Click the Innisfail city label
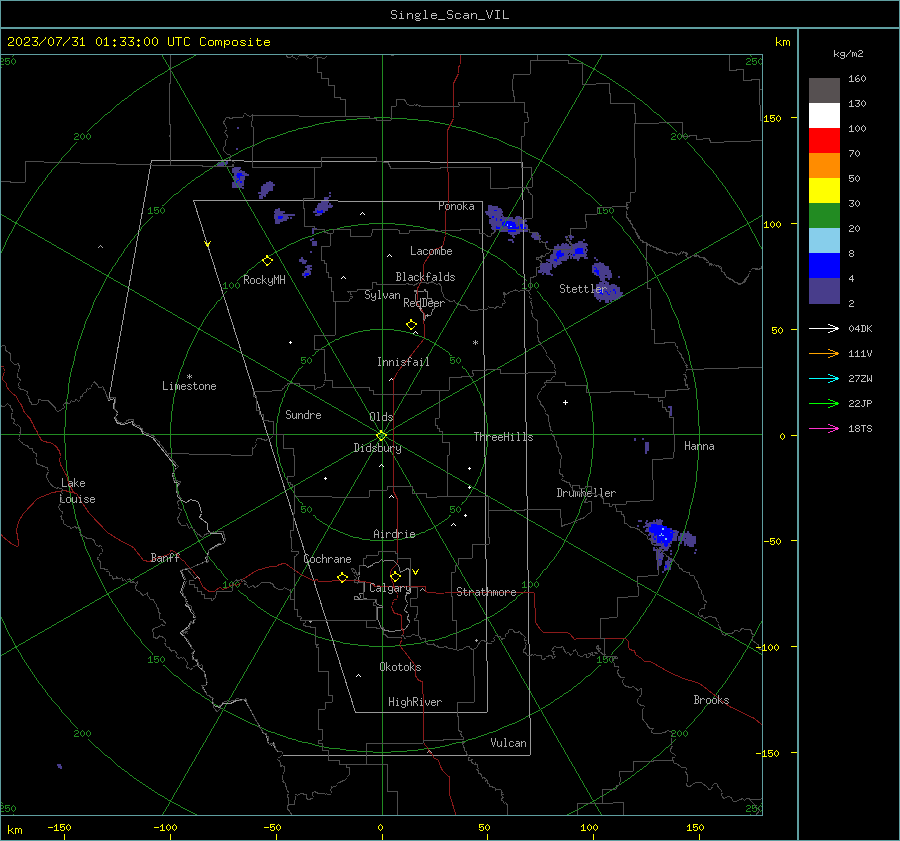 pyautogui.click(x=403, y=362)
